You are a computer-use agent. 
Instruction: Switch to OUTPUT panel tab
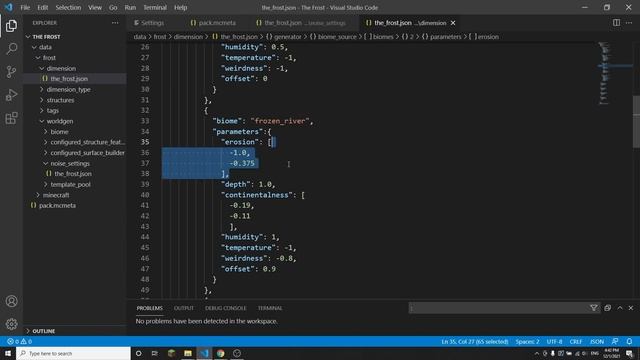point(184,308)
